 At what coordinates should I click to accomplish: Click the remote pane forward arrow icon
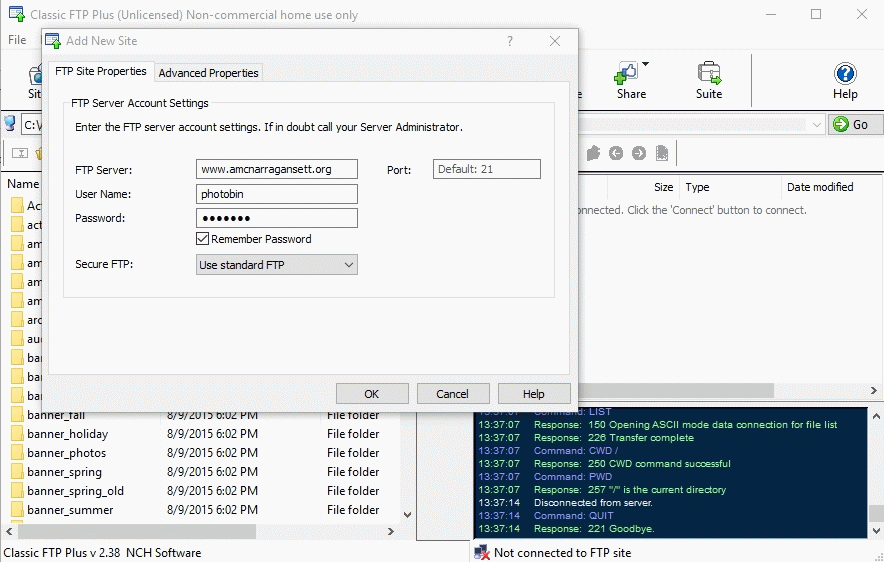click(638, 153)
